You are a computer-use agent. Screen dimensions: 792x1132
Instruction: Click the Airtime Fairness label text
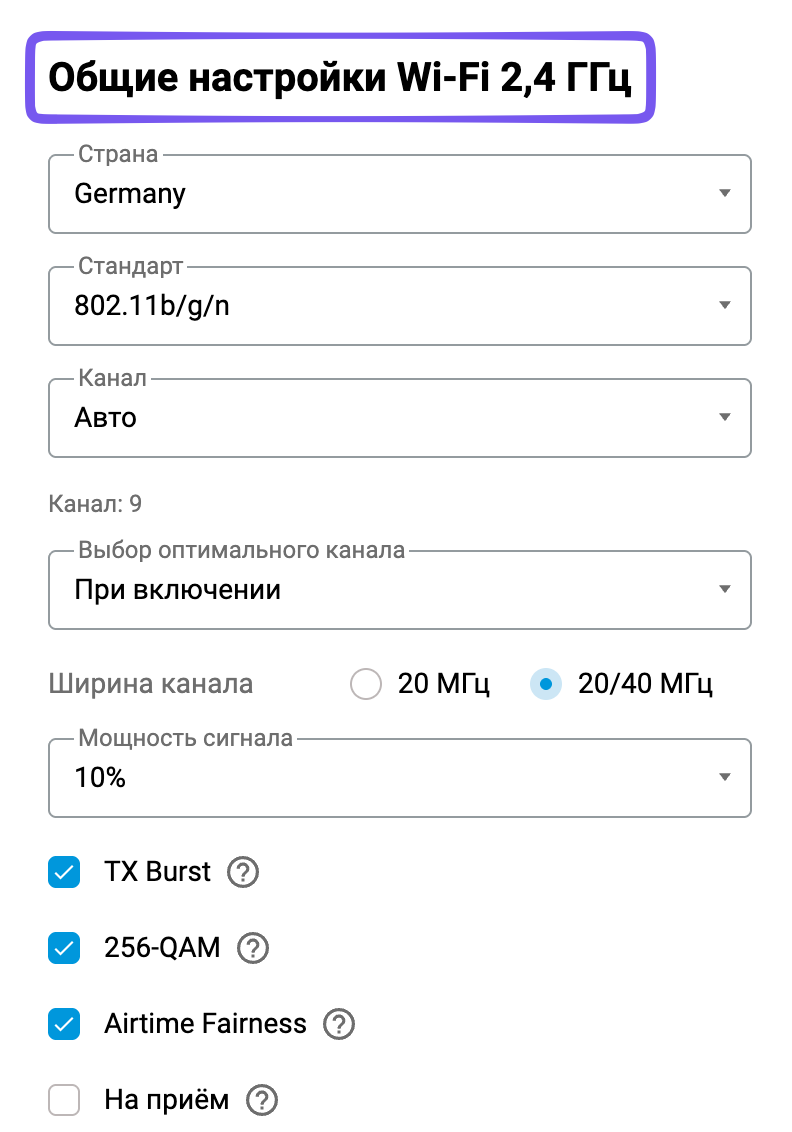pyautogui.click(x=205, y=1024)
